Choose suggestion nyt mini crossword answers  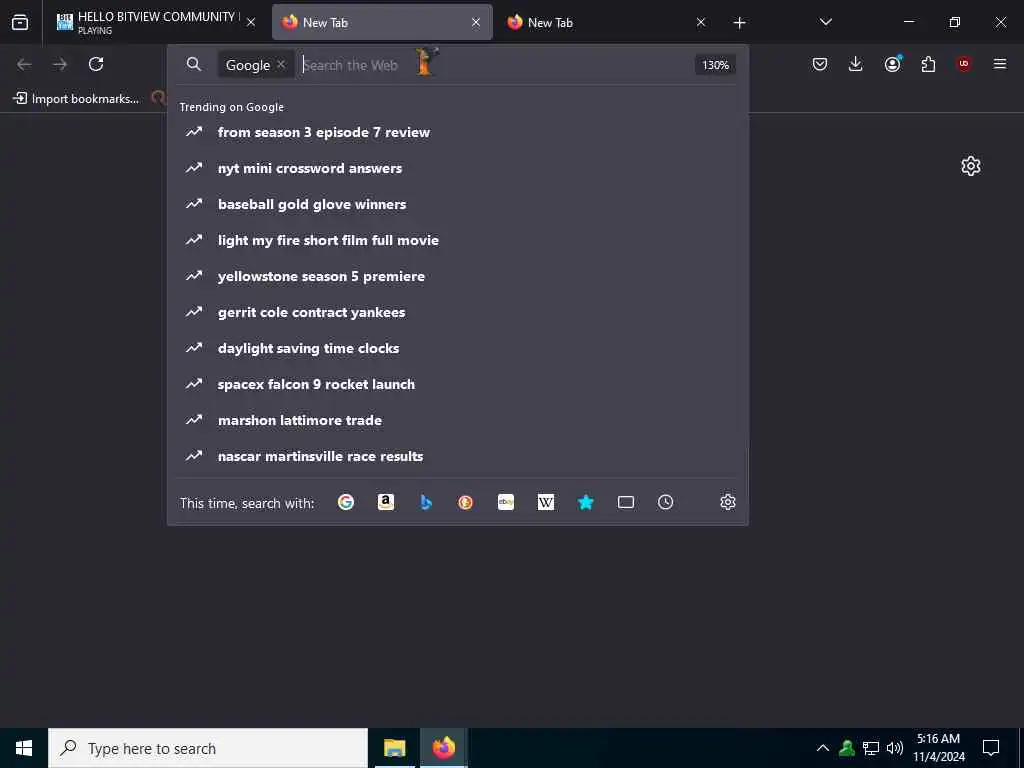[457, 168]
